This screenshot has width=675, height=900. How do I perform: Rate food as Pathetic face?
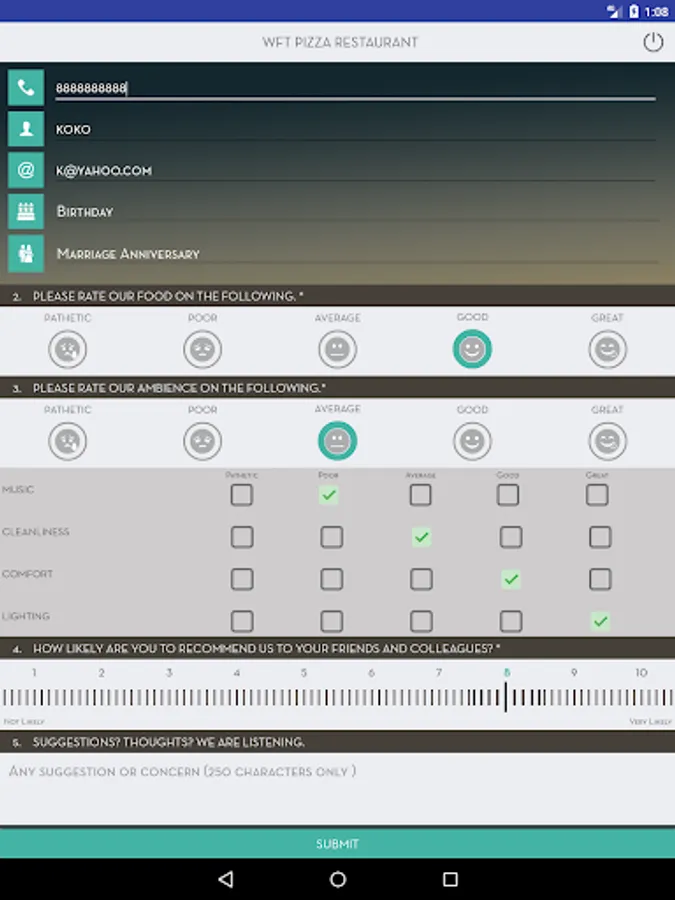pos(68,349)
